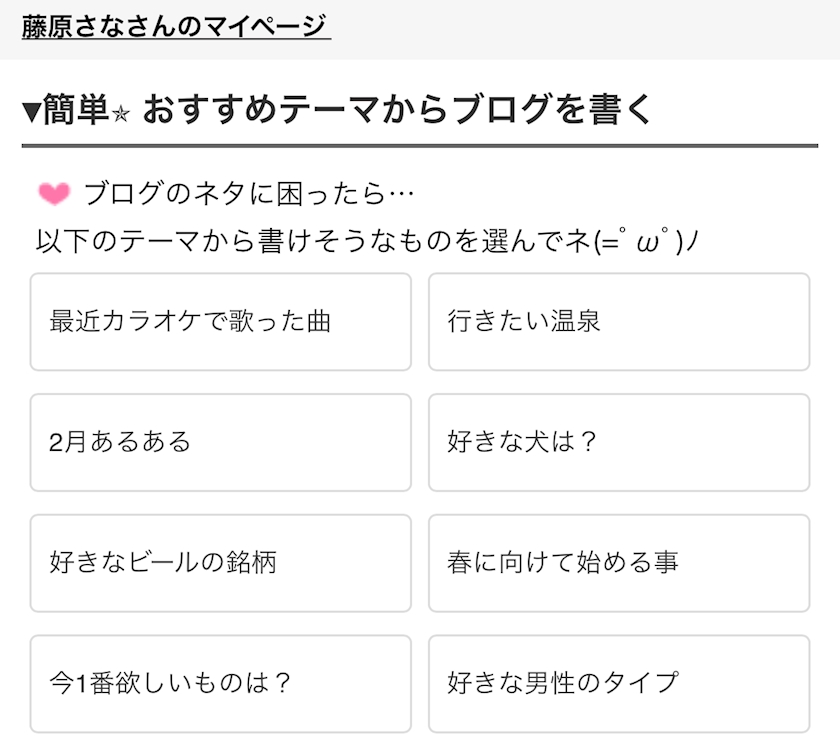Choose the 行きたい温泉 theme

point(618,322)
